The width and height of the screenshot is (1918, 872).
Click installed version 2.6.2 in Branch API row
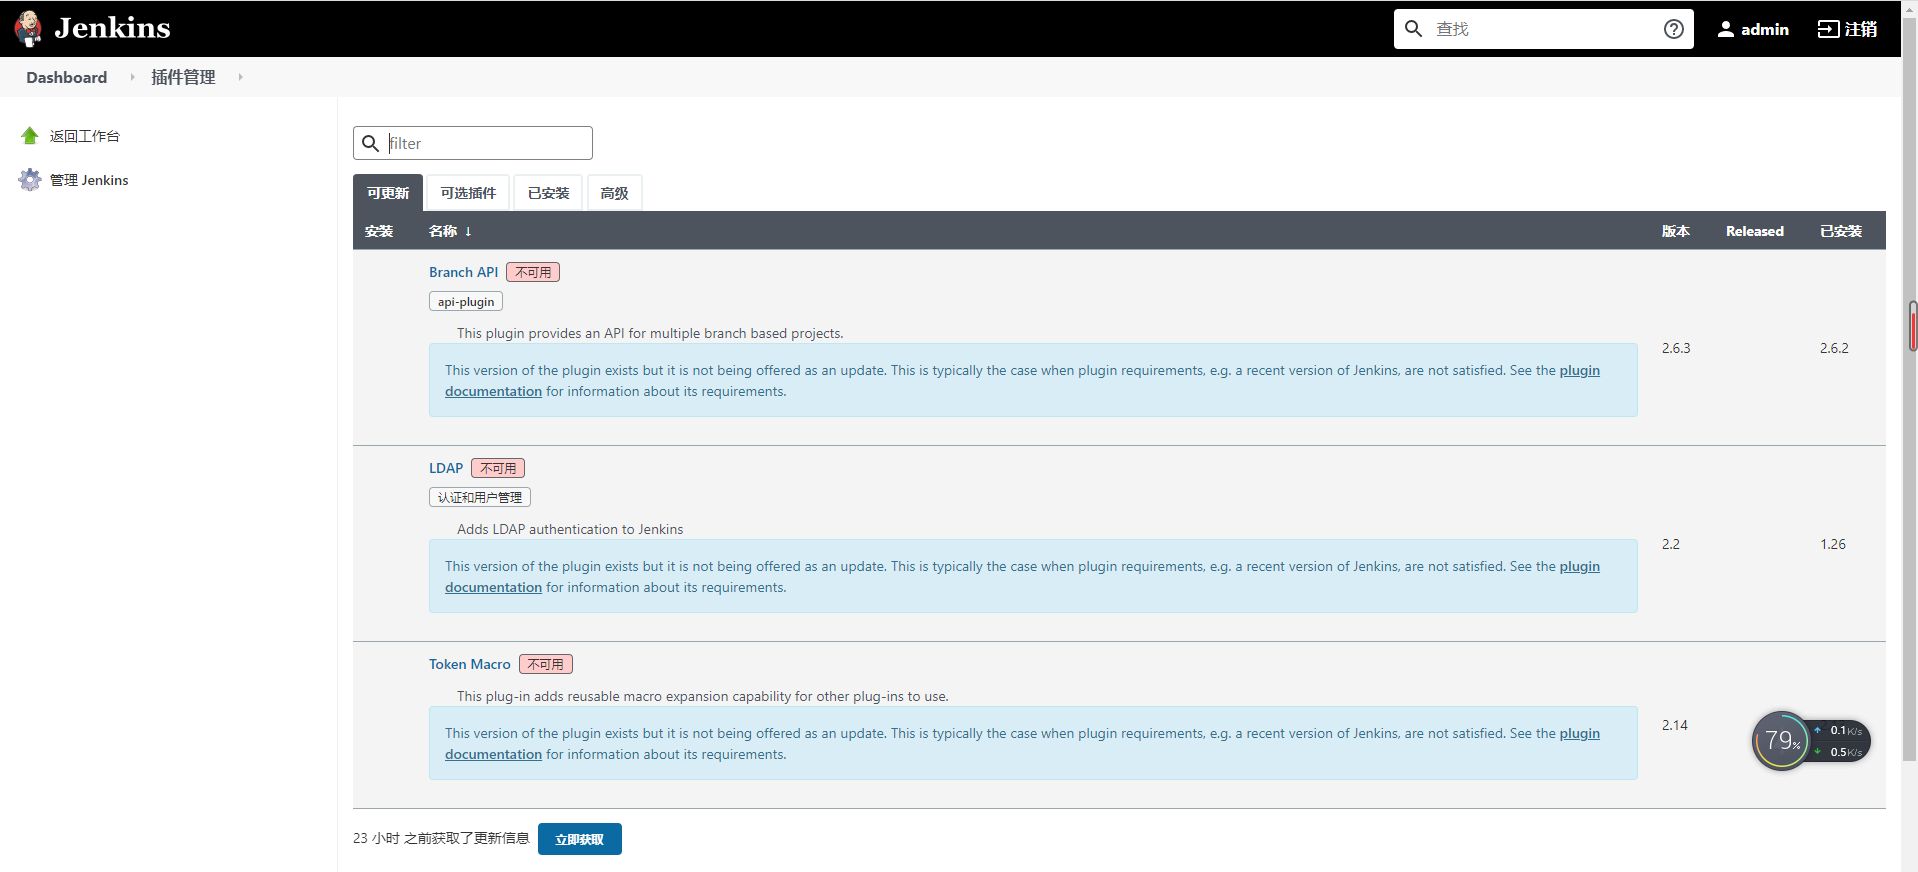point(1834,348)
